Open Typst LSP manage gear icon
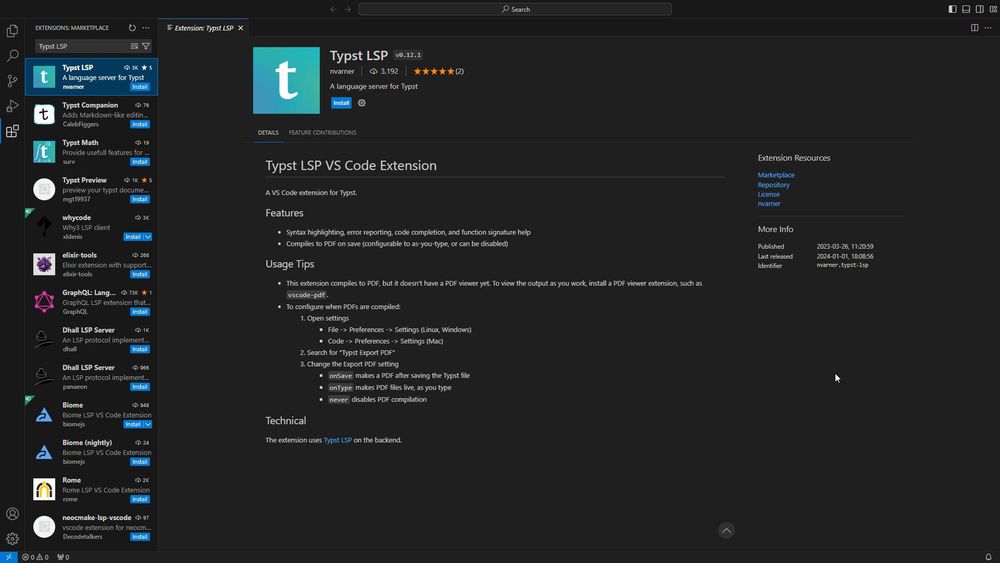Image resolution: width=1000 pixels, height=563 pixels. point(362,103)
